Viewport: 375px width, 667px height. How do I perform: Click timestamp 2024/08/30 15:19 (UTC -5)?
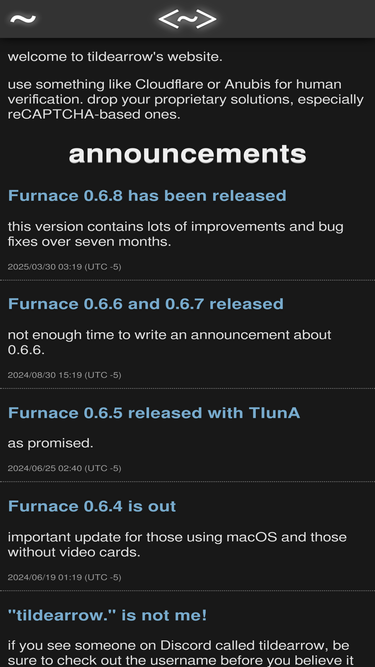point(65,375)
